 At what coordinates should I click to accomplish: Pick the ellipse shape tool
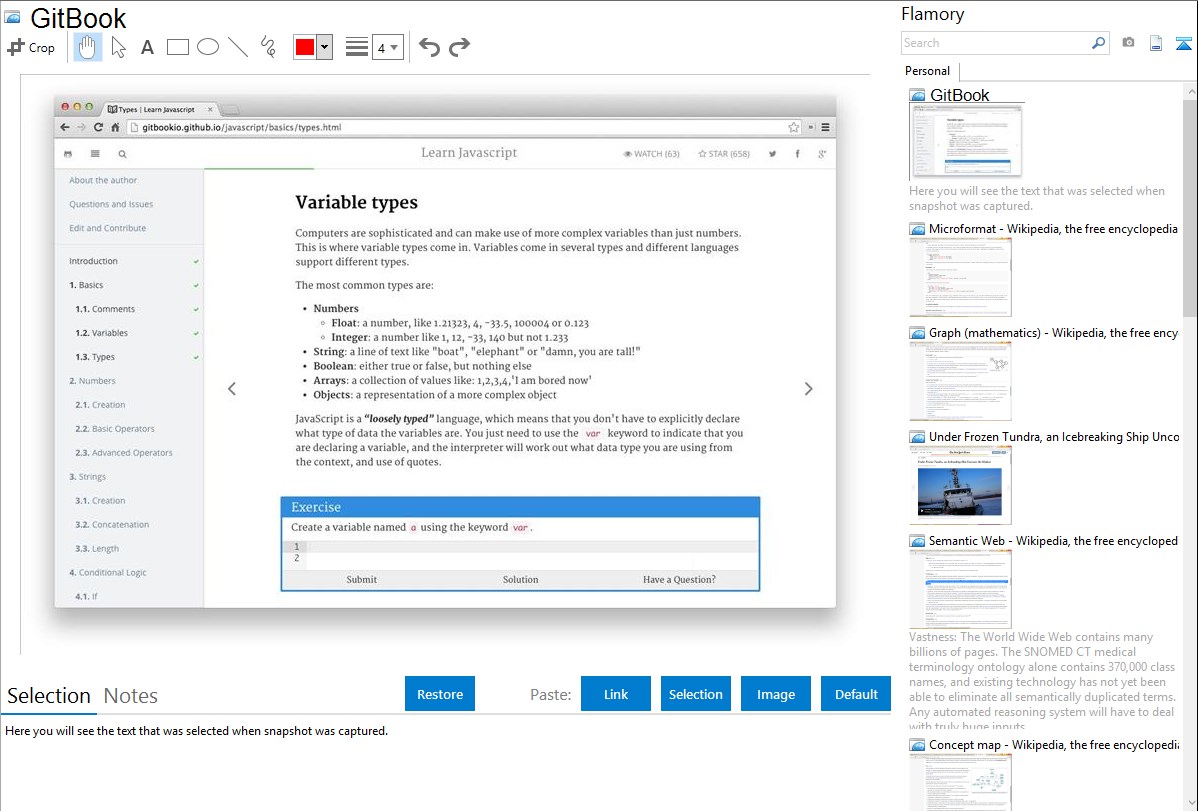coord(208,47)
